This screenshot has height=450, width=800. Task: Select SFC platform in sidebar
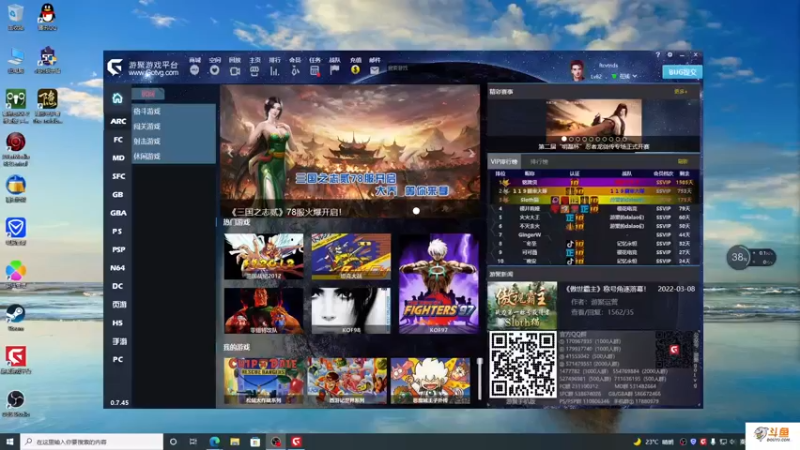point(118,176)
